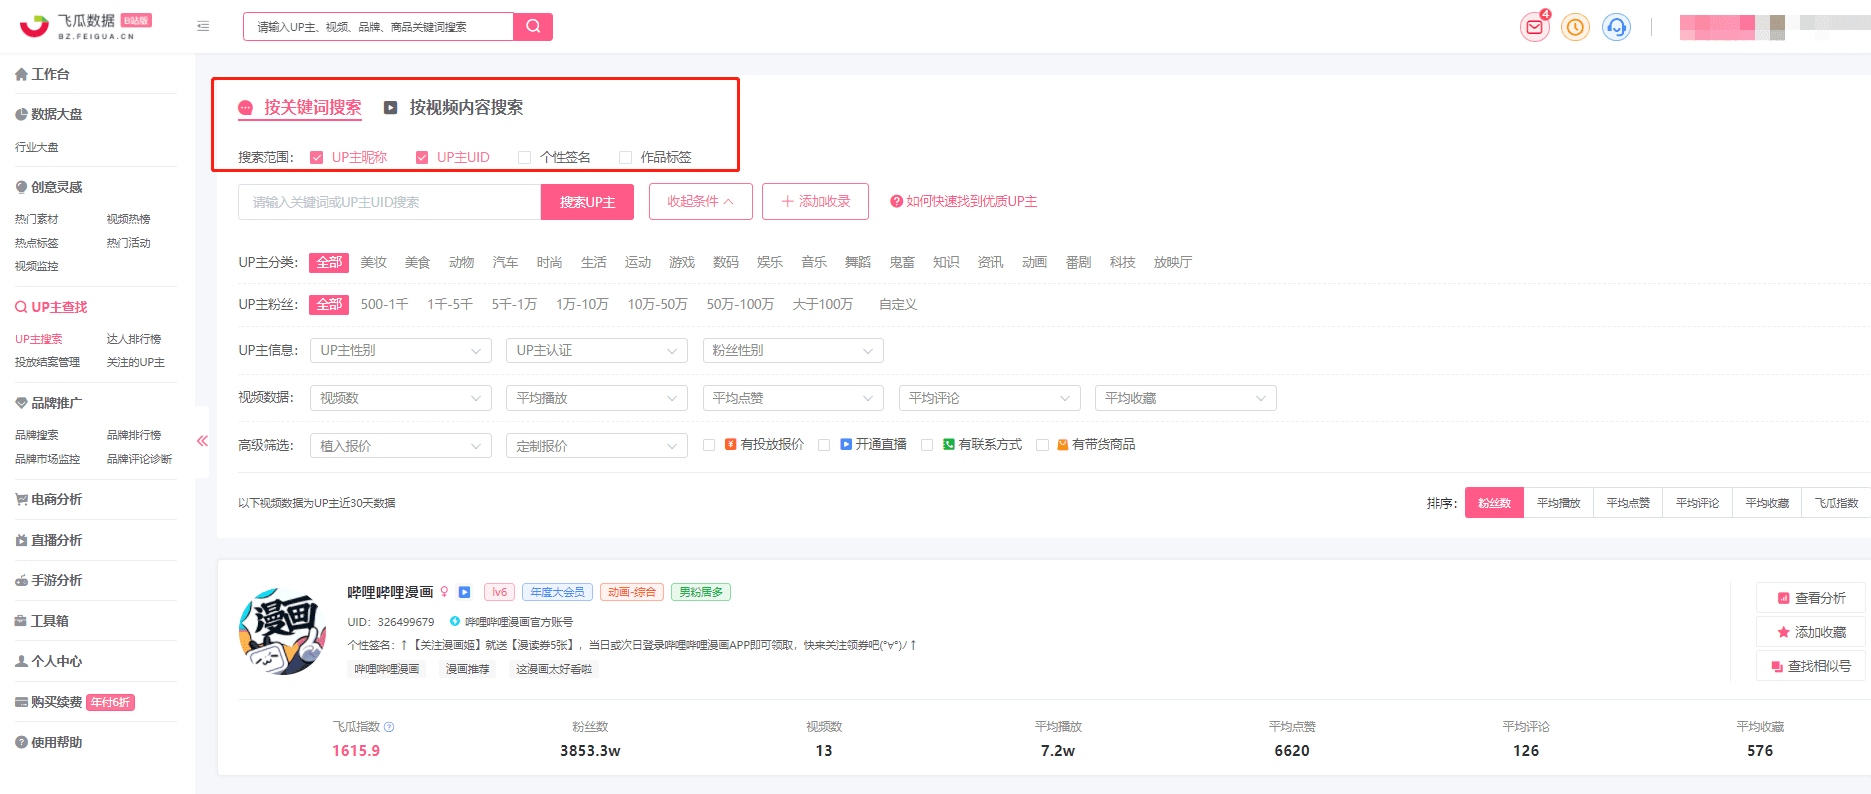Open the 哔哩哔哩漫画 avatar thumbnail

tap(283, 632)
